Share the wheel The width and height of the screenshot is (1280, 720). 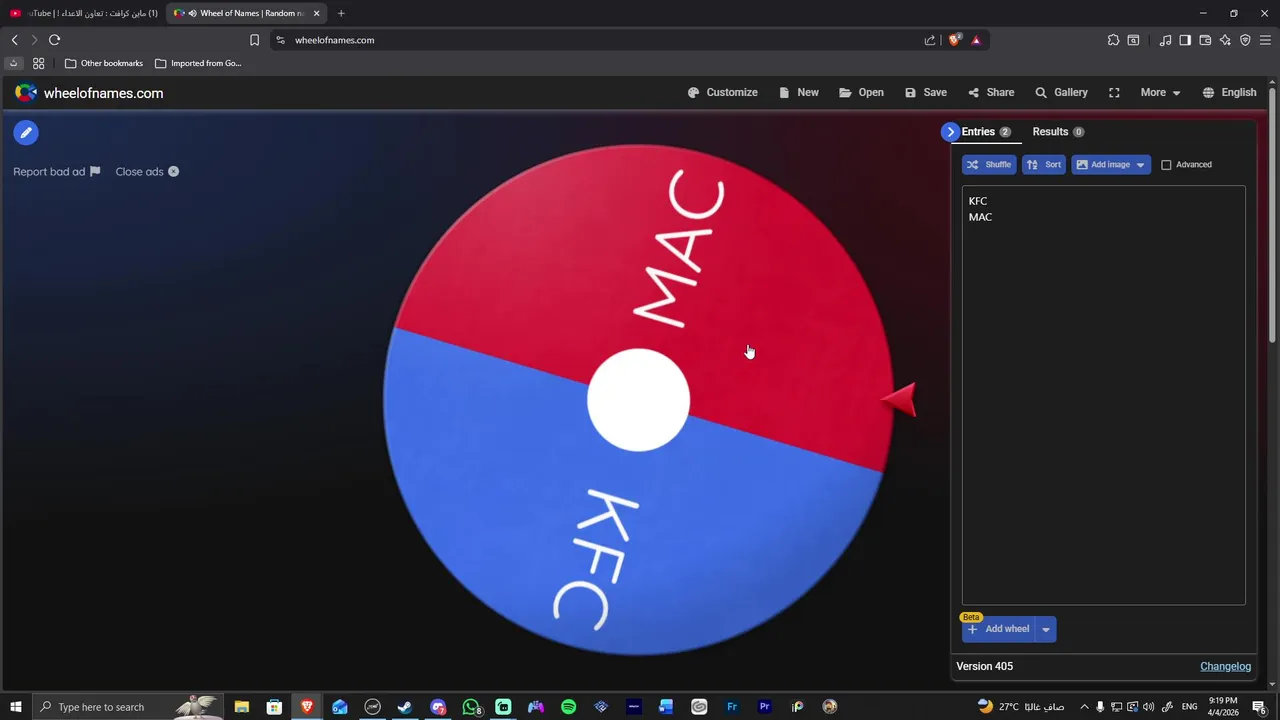point(991,92)
